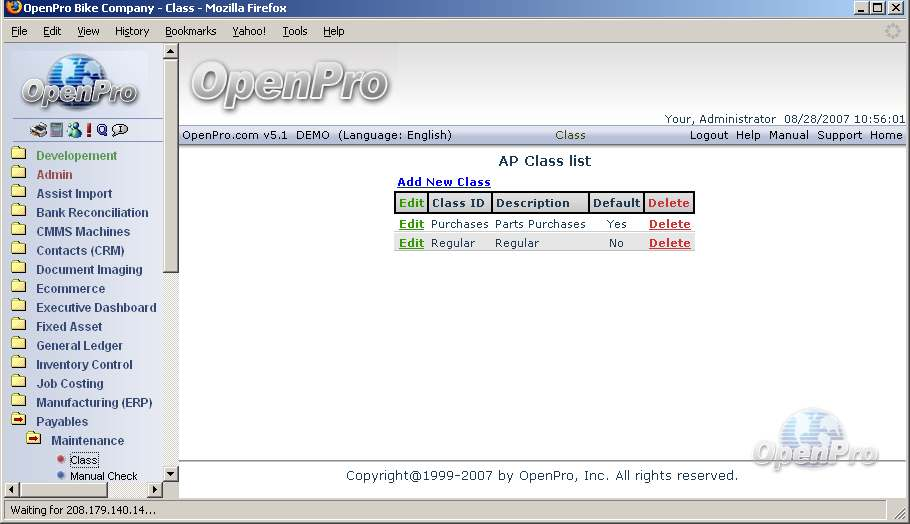This screenshot has width=910, height=524.
Task: Click the printer icon in sidebar toolbar
Action: [x=38, y=130]
